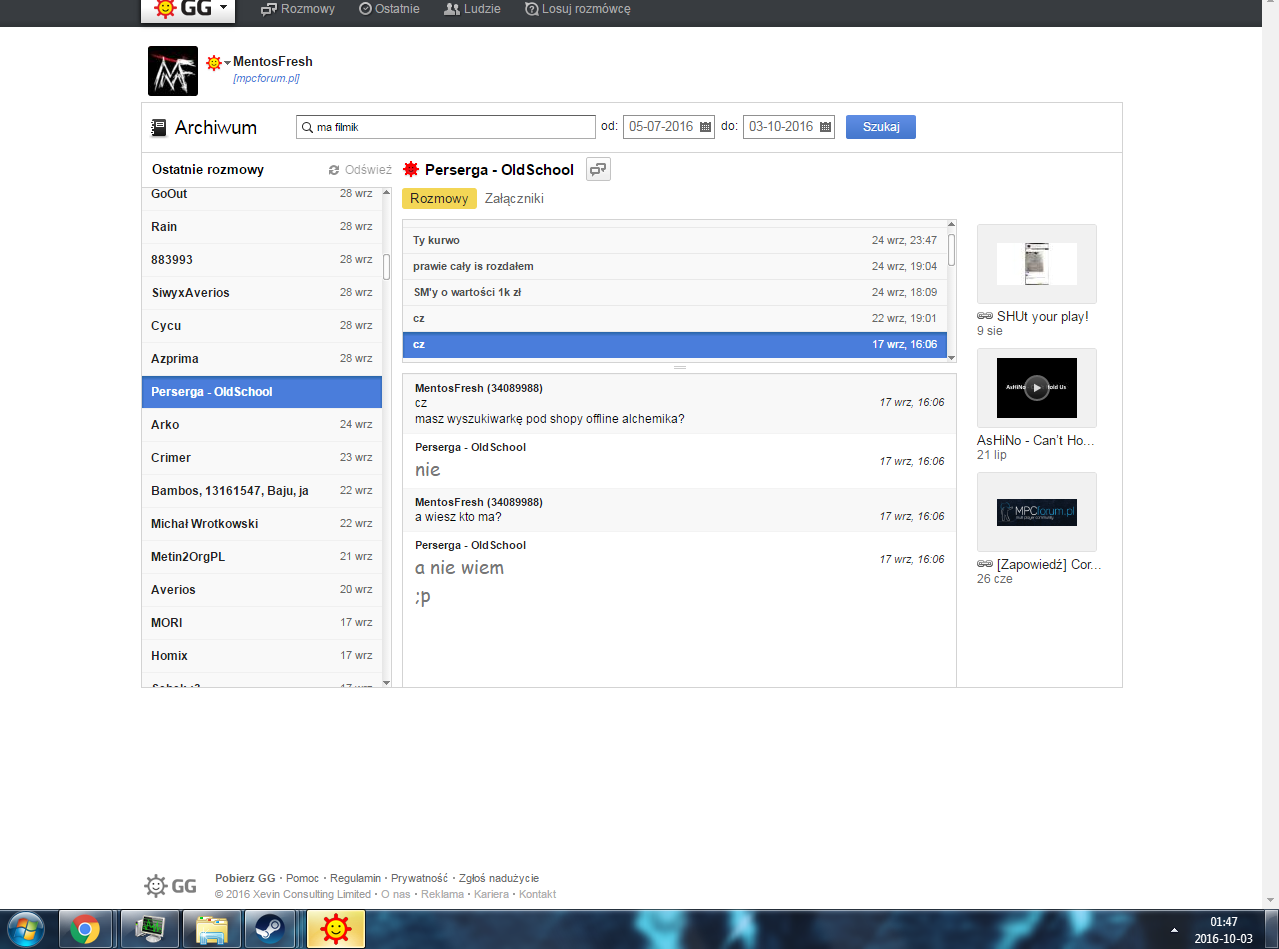Image resolution: width=1279 pixels, height=949 pixels.
Task: Open the MPCforum.pl attachment thumbnail
Action: coord(1037,512)
